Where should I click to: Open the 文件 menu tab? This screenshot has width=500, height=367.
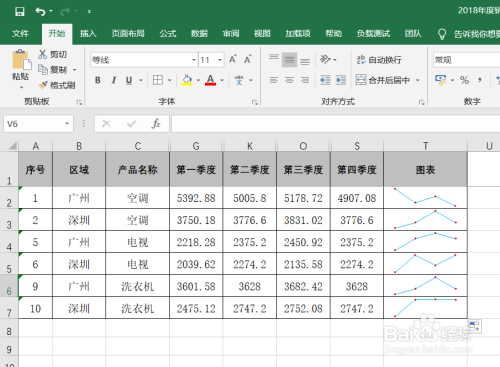click(20, 33)
